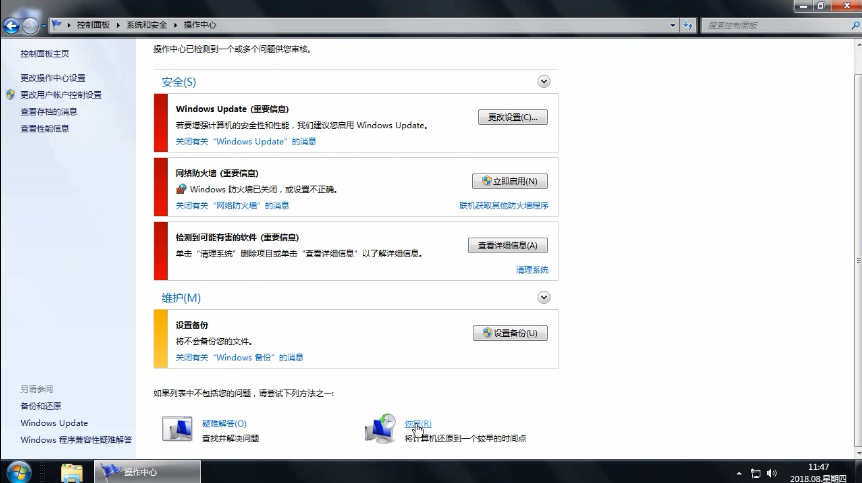Click 操作中心 taskbar window button
Image resolution: width=862 pixels, height=483 pixels.
click(x=147, y=472)
